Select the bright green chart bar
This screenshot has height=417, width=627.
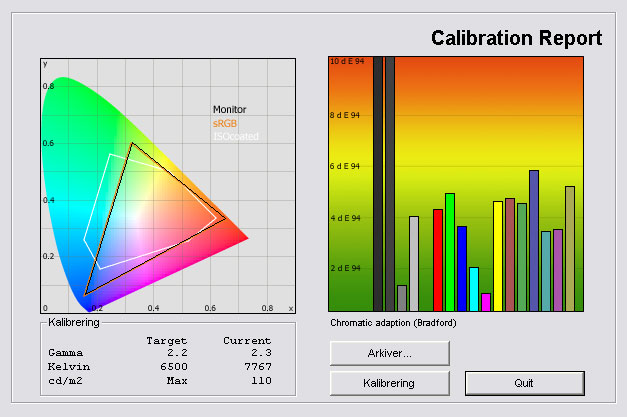449,252
